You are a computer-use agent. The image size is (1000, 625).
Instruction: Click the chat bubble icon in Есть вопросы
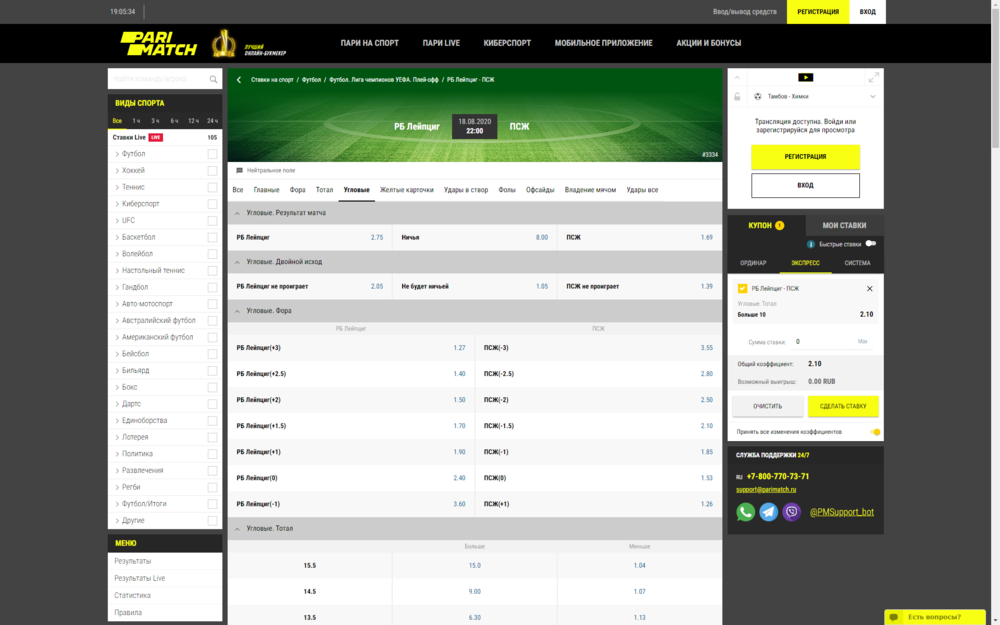[894, 617]
